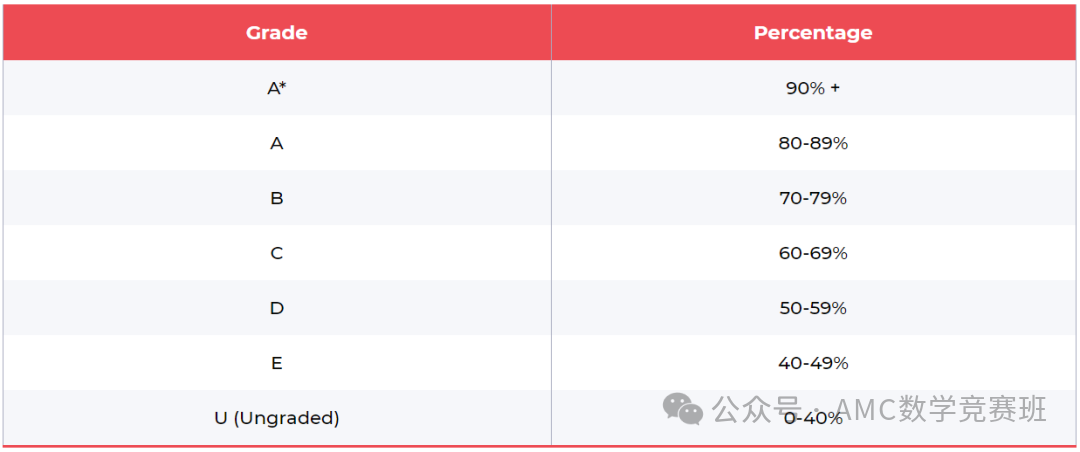Click the WeChat logo icon in watermark
This screenshot has height=452, width=1080.
tap(683, 409)
